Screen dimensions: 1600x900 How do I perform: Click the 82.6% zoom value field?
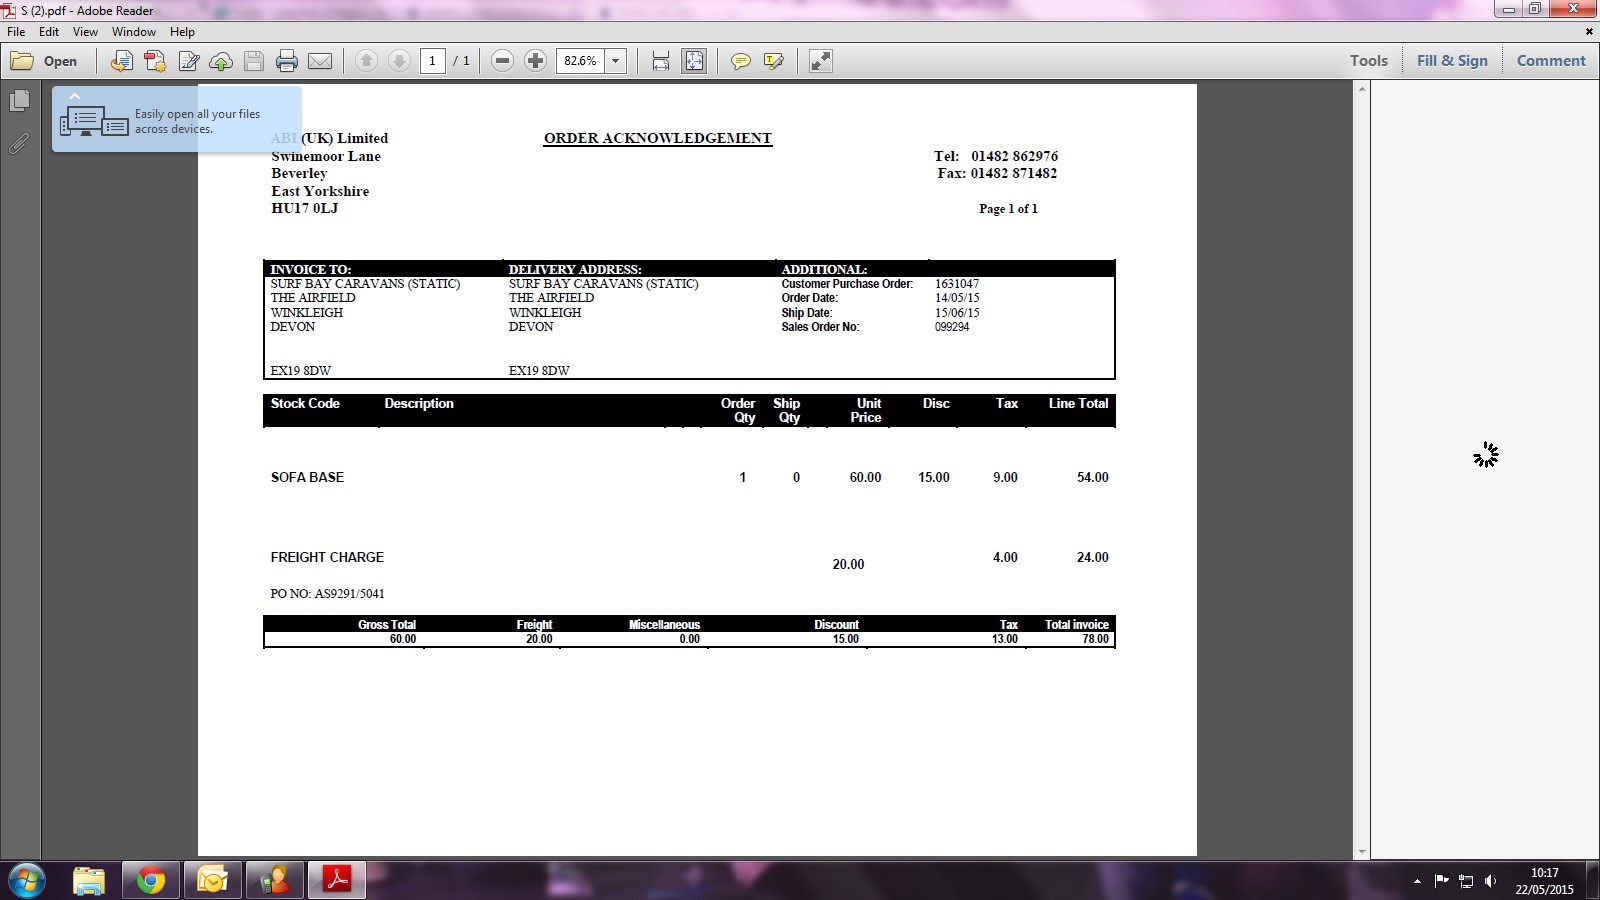pos(580,61)
